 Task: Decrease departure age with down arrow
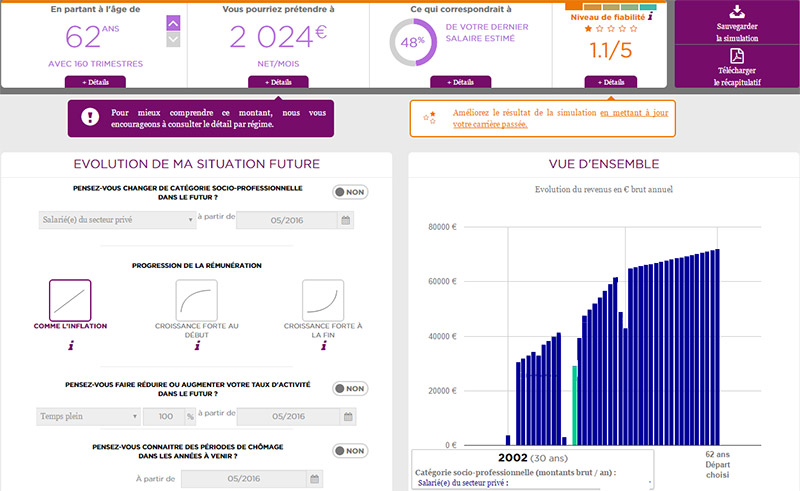(173, 39)
